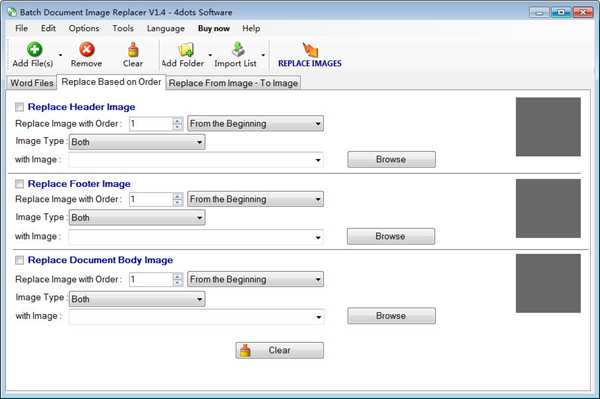Open the Help menu
The width and height of the screenshot is (600, 399).
(x=251, y=28)
